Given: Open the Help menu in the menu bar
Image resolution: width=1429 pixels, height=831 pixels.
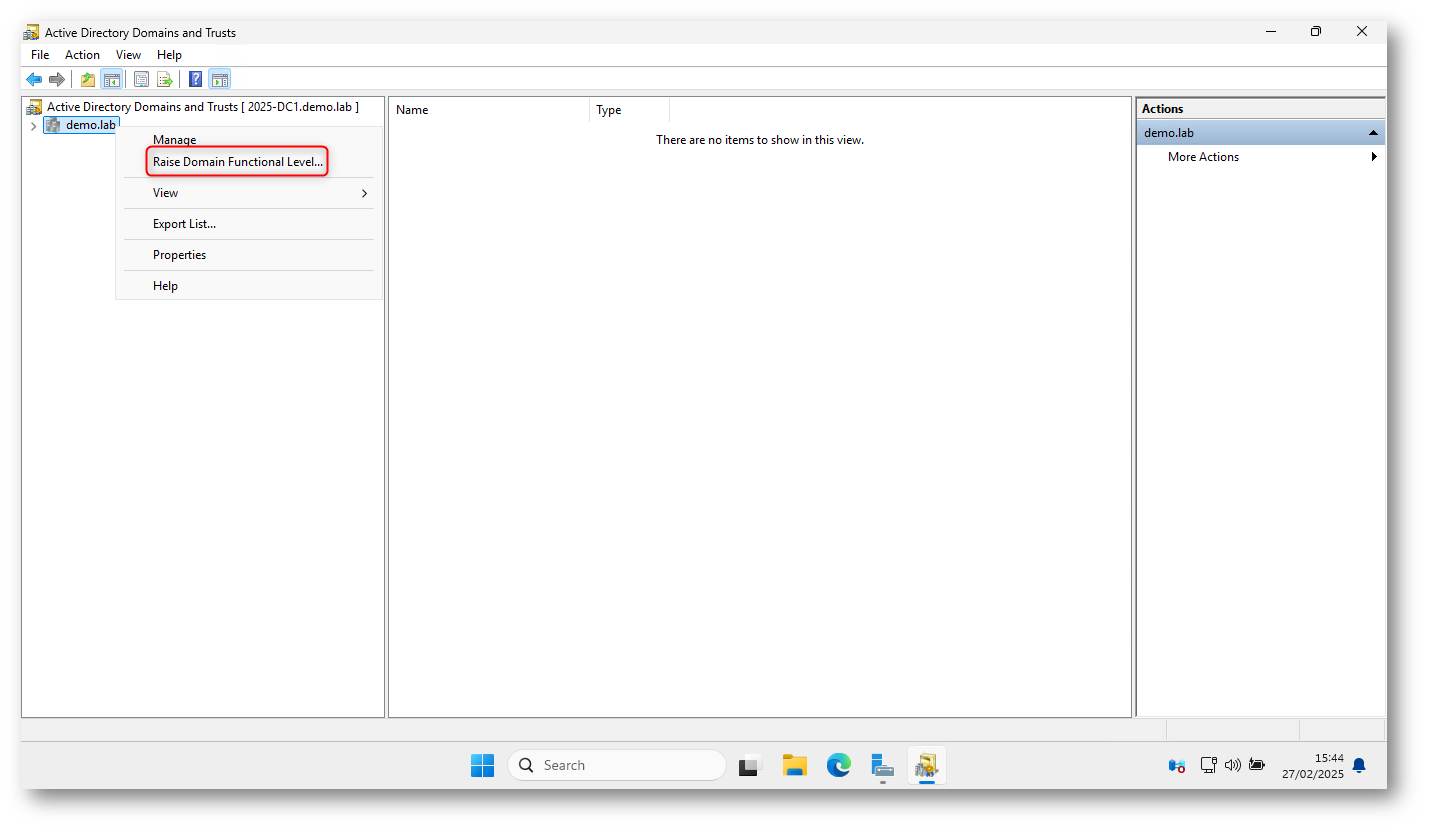Looking at the screenshot, I should click(169, 55).
